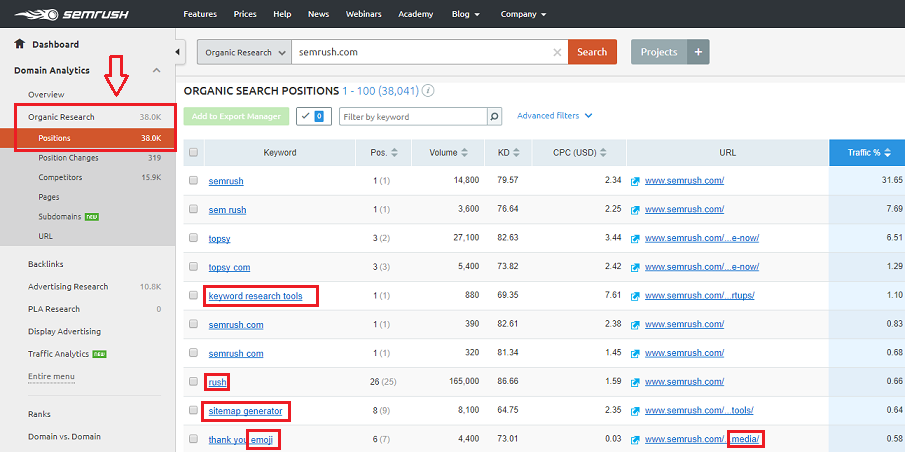Check the keyword research tools row checkbox

pyautogui.click(x=193, y=295)
